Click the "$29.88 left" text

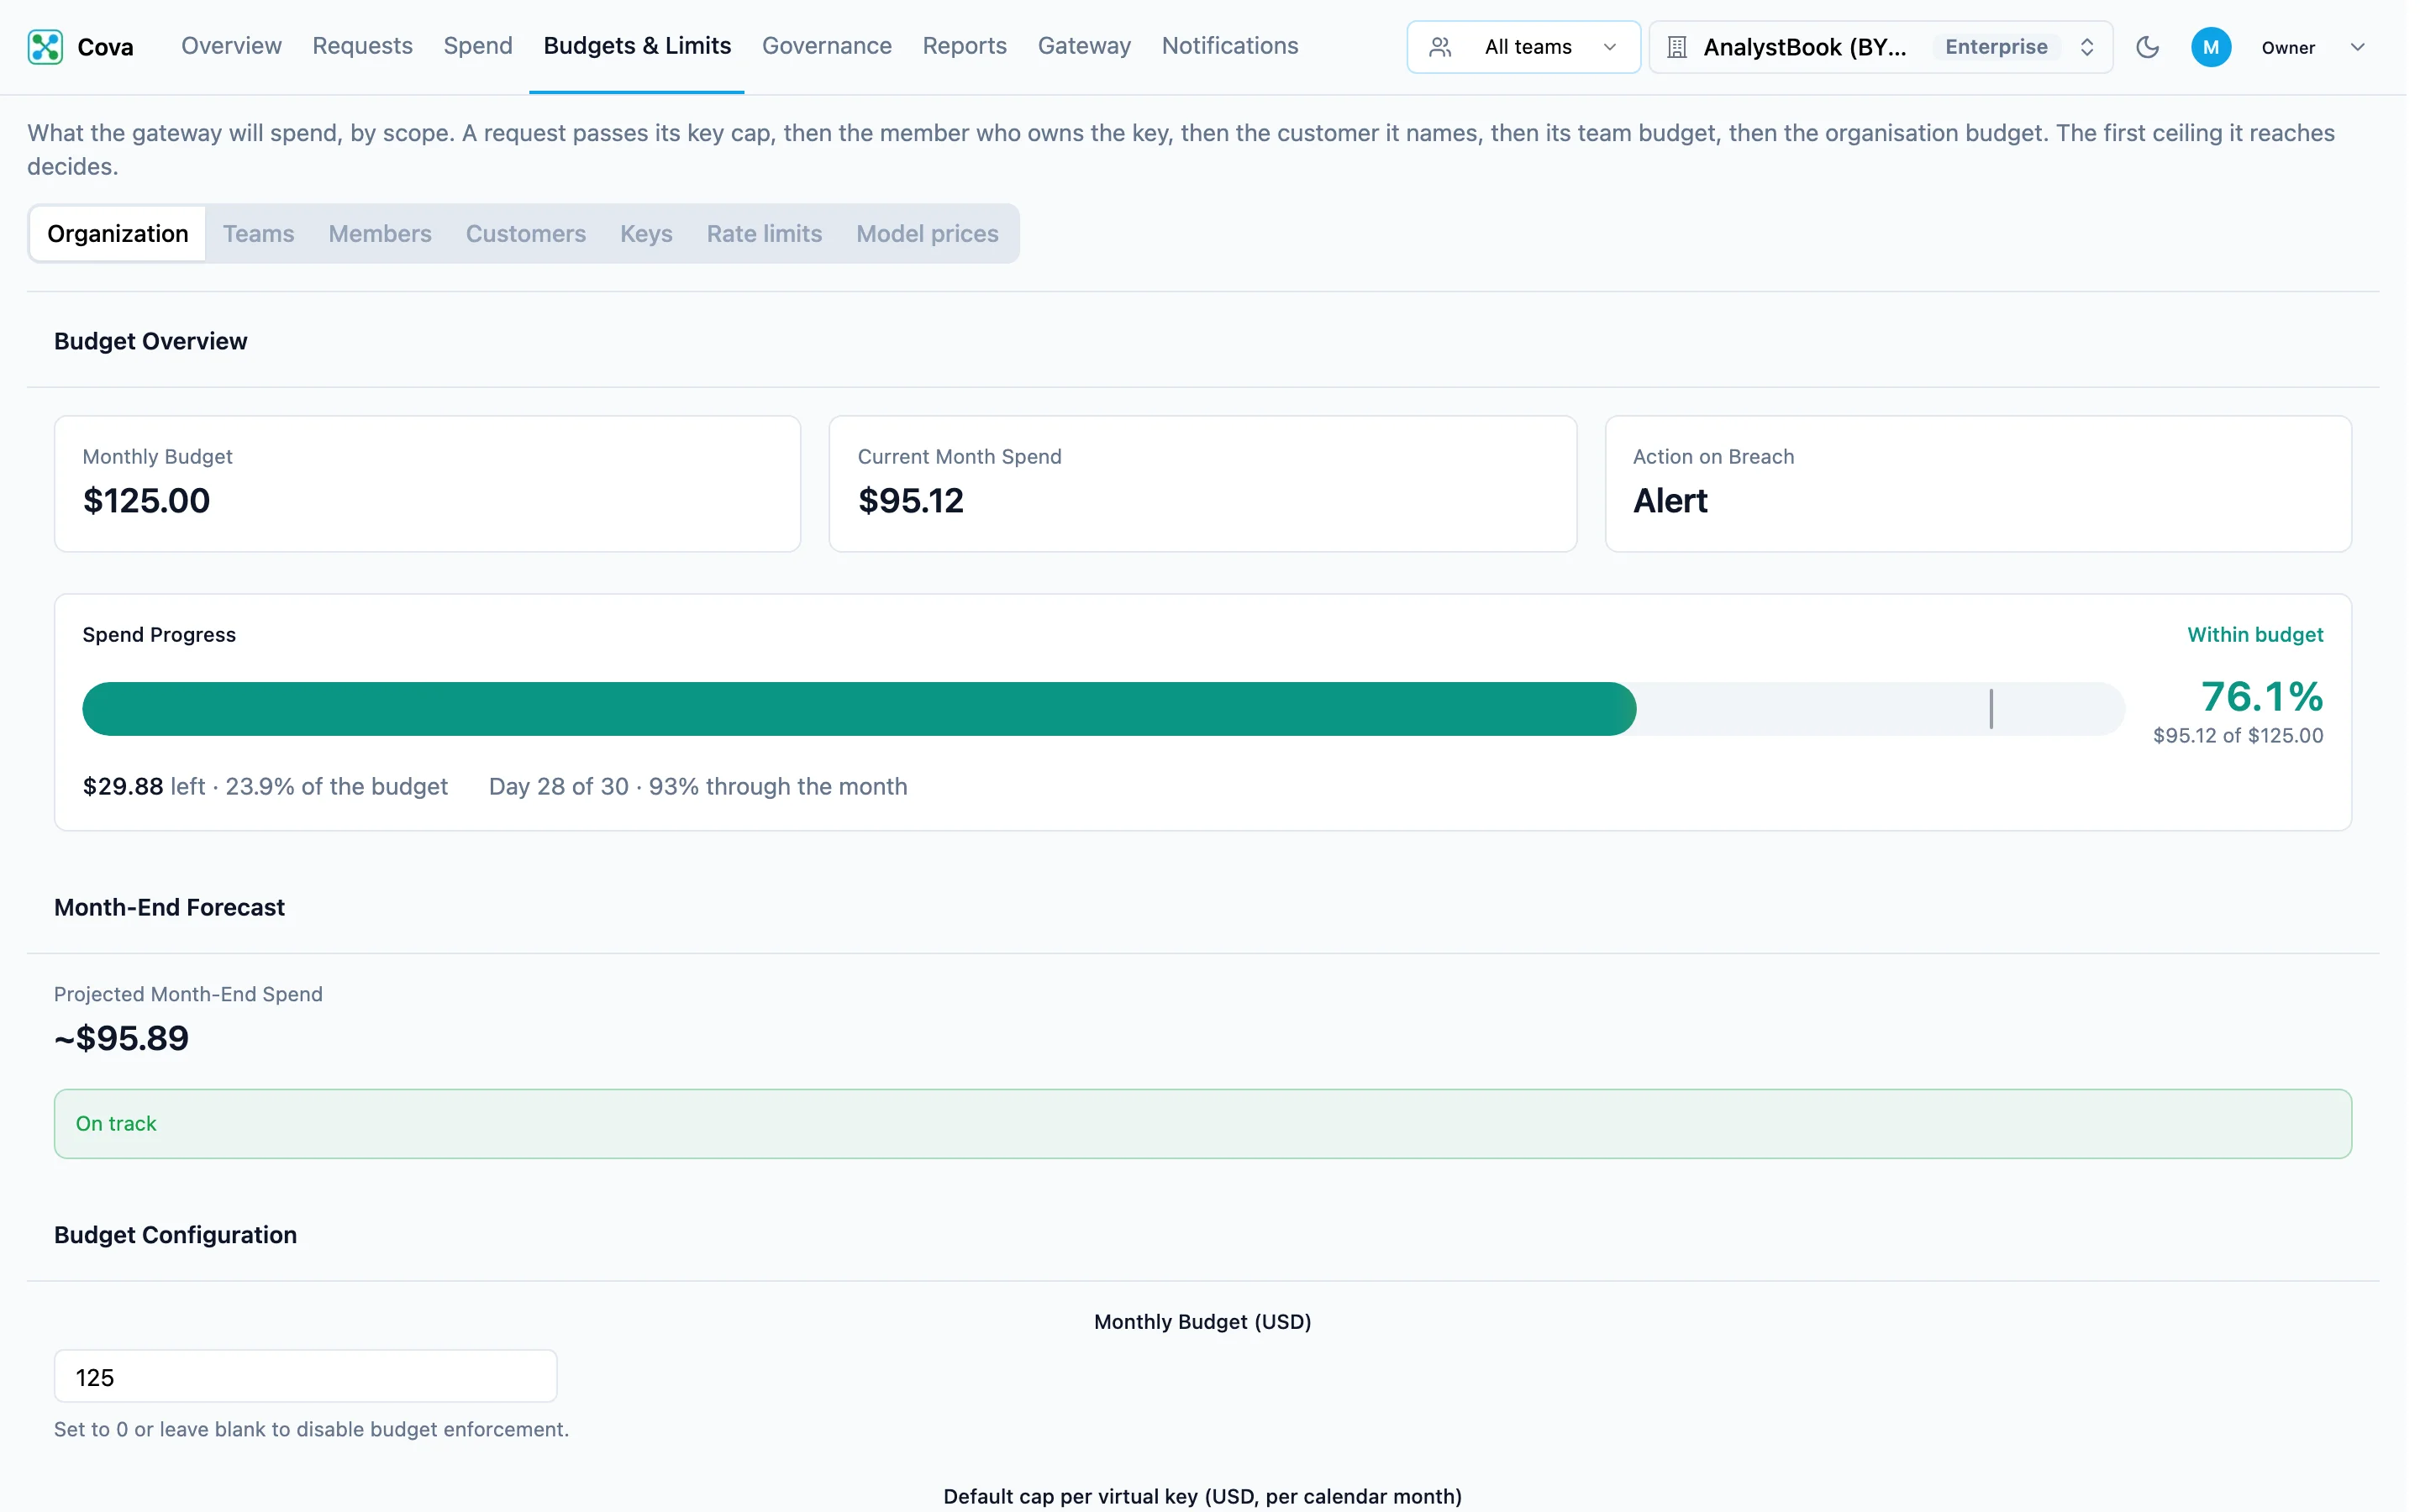tap(144, 787)
